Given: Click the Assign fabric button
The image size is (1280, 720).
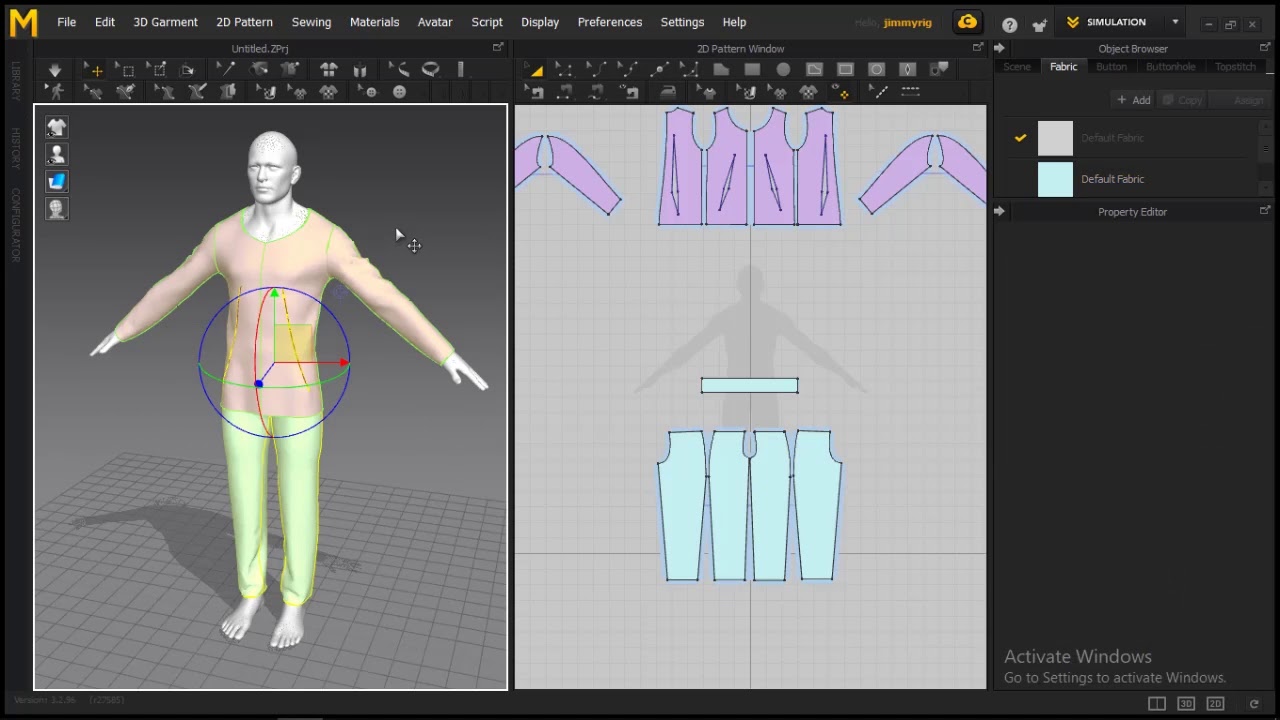Looking at the screenshot, I should pyautogui.click(x=1240, y=100).
